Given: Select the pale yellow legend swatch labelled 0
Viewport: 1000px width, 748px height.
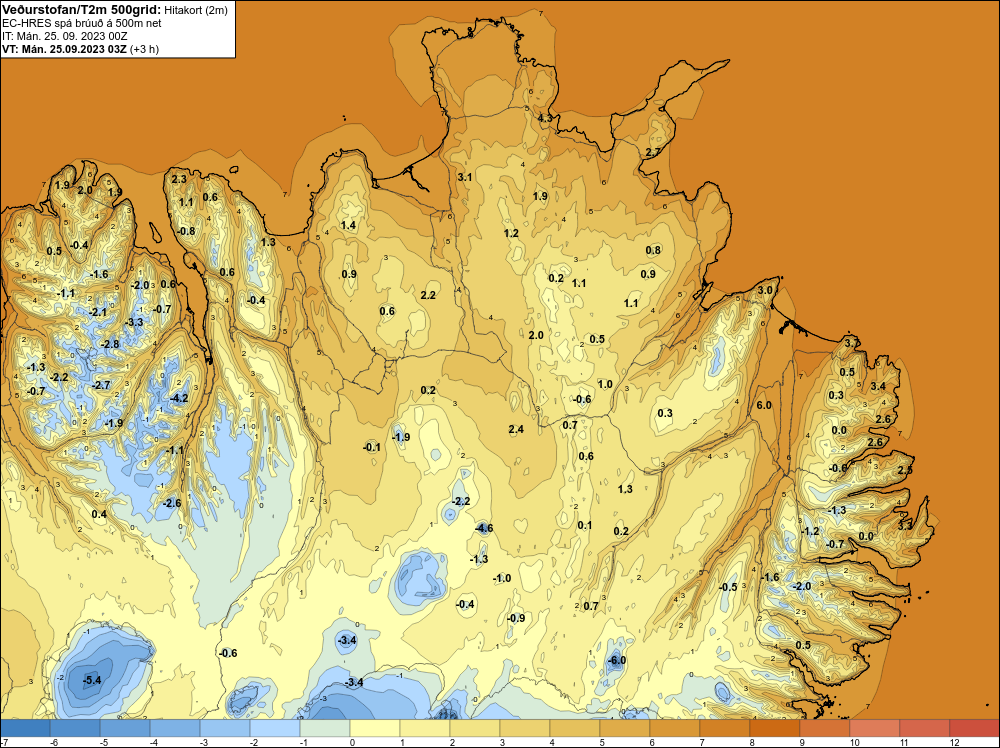Looking at the screenshot, I should (375, 728).
